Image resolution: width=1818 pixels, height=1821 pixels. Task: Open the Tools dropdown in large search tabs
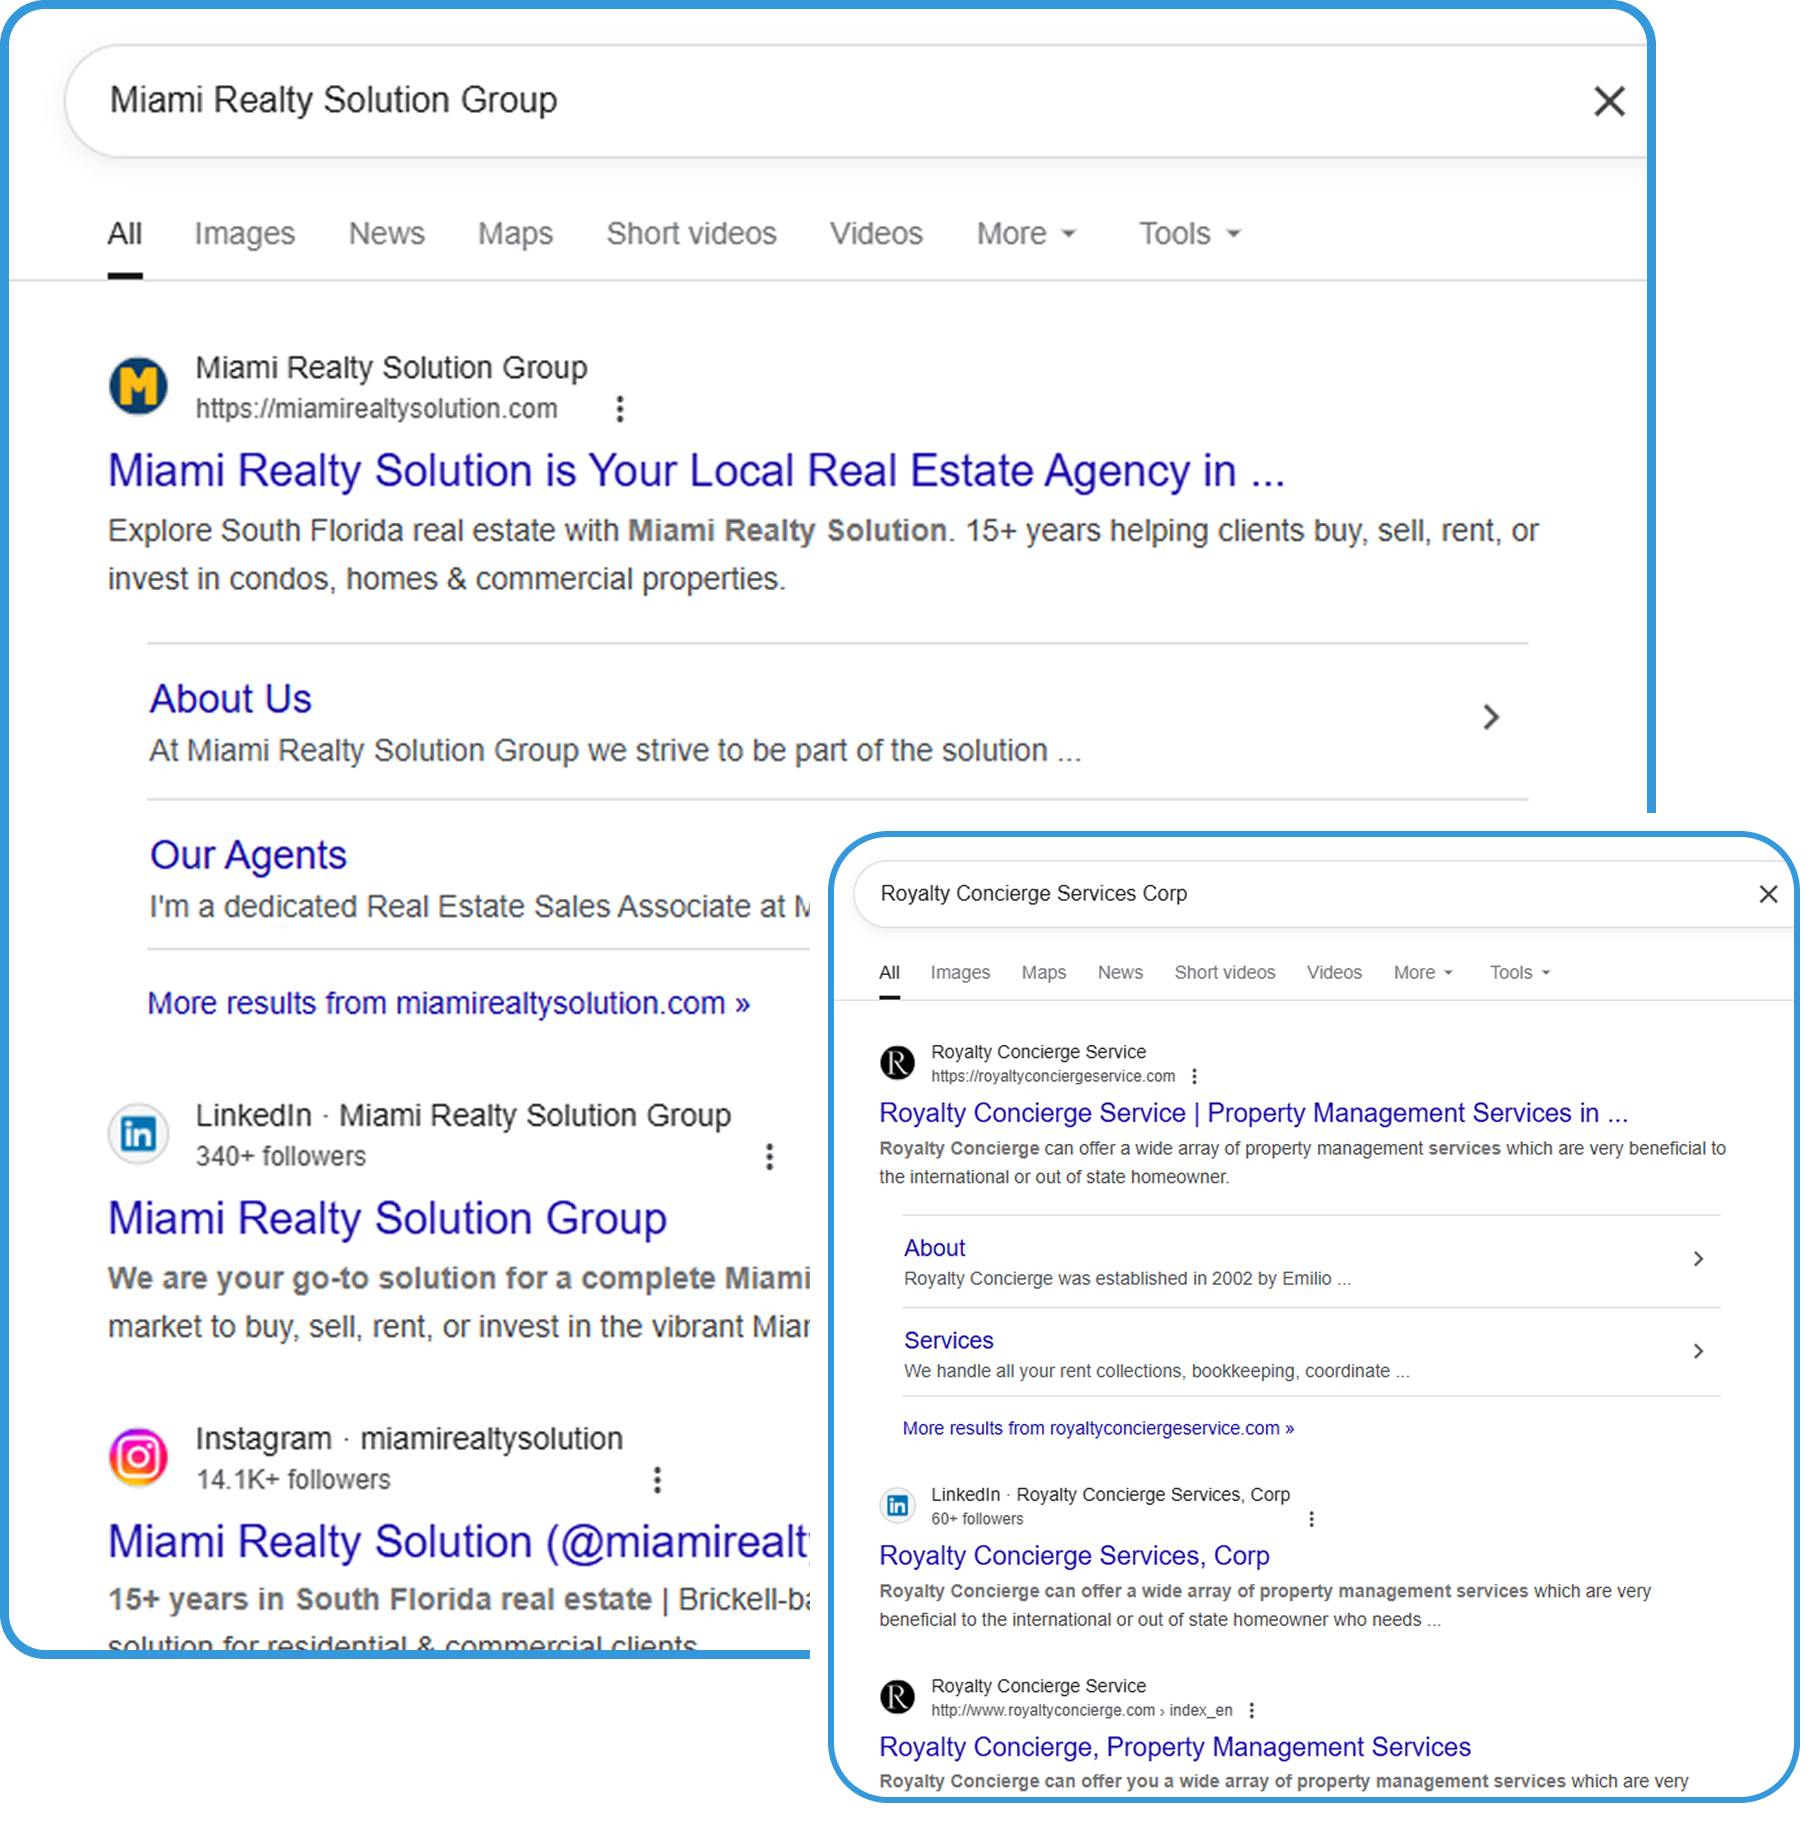tap(1190, 234)
